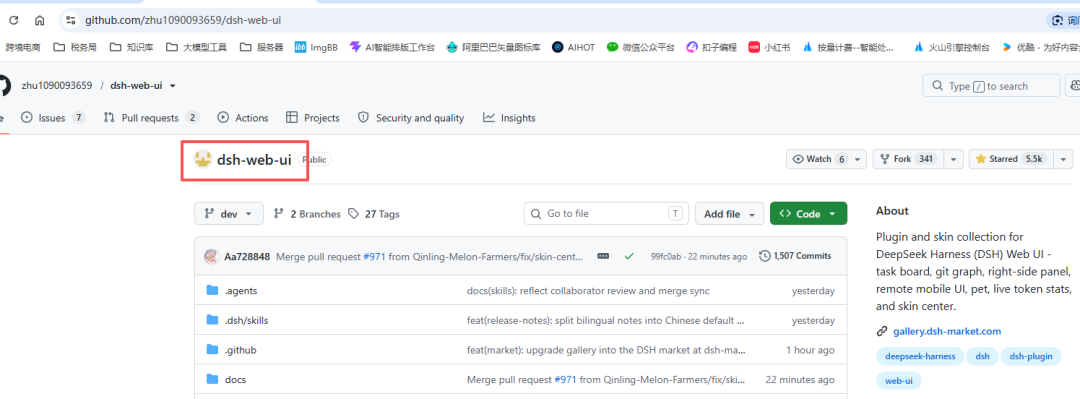
Task: Open the Aa728848 author link
Action: click(247, 256)
